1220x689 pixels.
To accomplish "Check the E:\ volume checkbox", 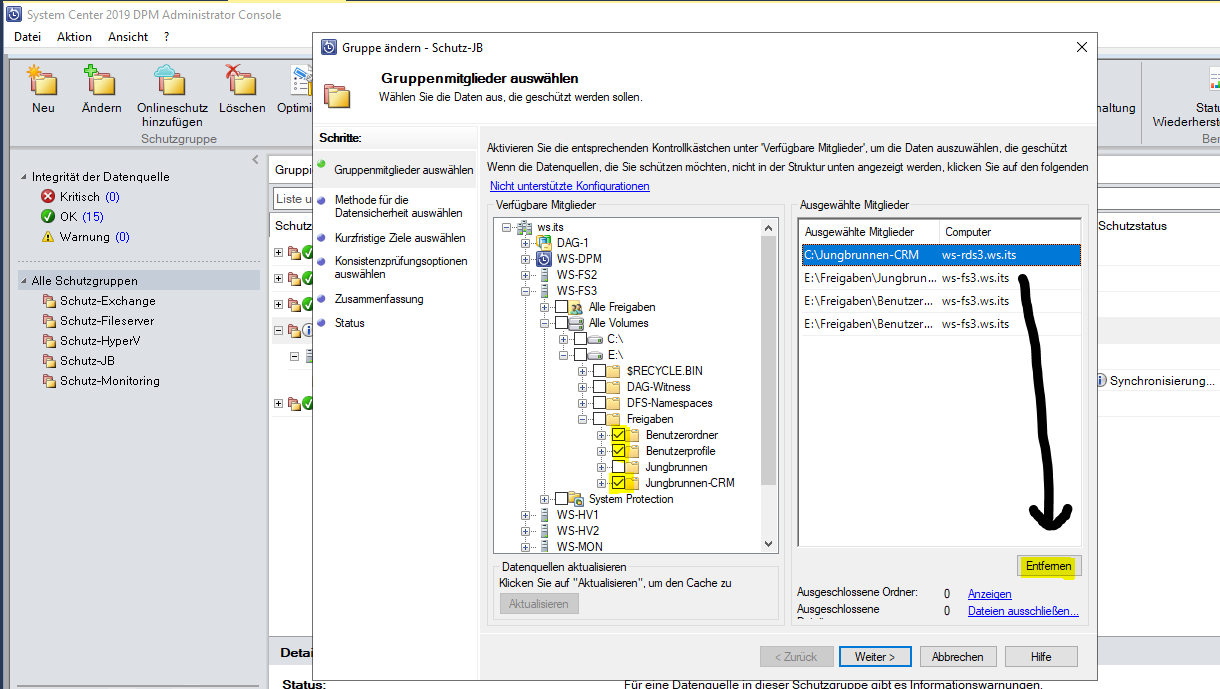I will pyautogui.click(x=581, y=355).
